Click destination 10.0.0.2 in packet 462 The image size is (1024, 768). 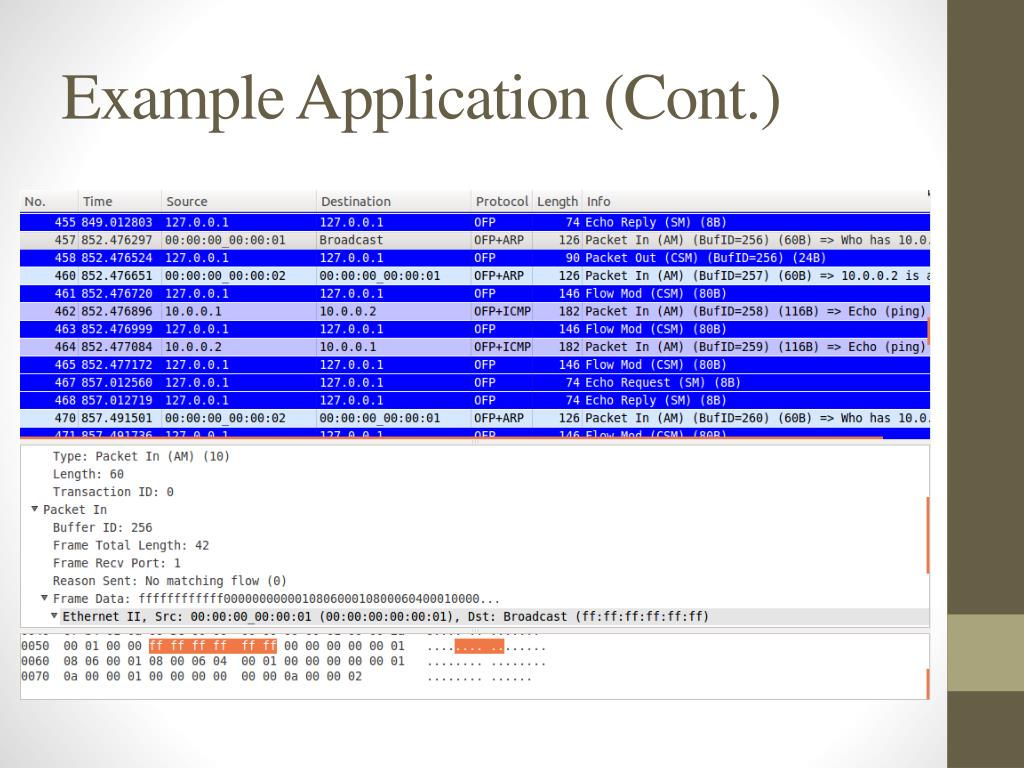click(x=347, y=311)
